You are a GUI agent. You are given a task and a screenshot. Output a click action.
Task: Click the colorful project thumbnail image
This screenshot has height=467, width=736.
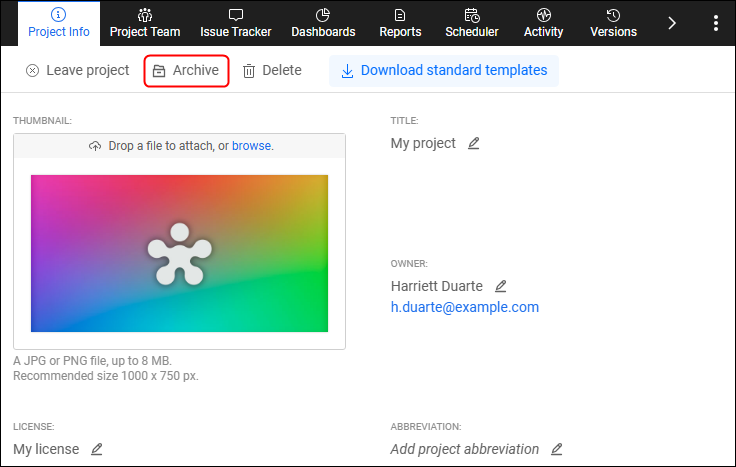179,253
